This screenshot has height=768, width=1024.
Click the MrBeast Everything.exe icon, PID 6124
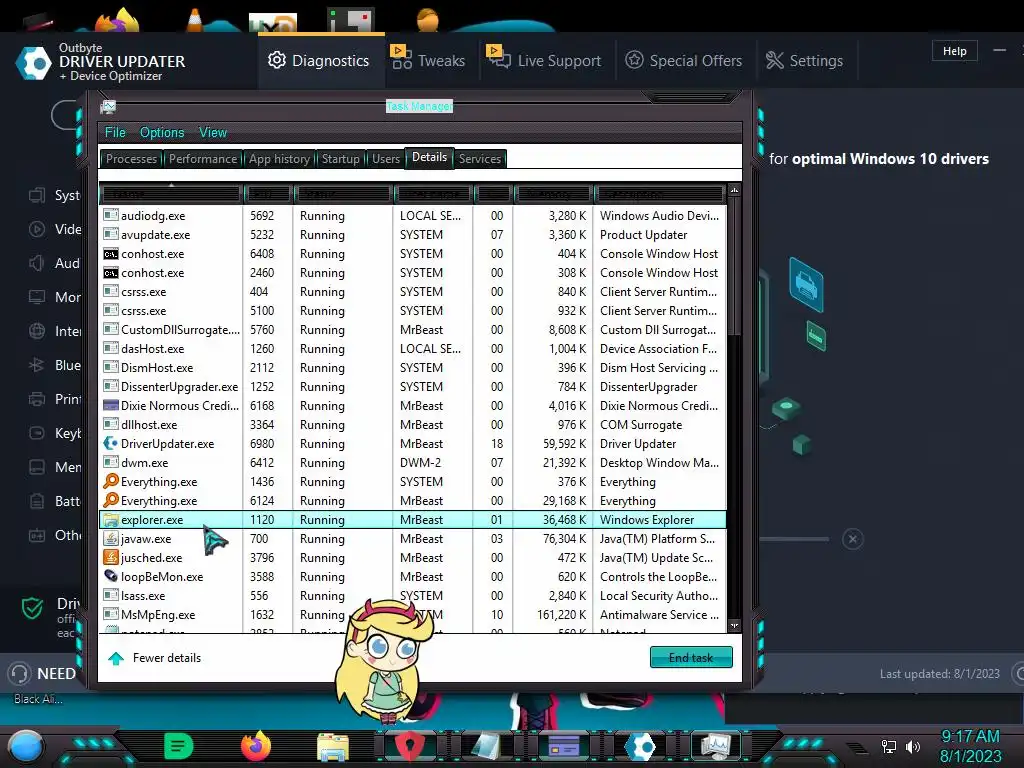[x=111, y=500]
